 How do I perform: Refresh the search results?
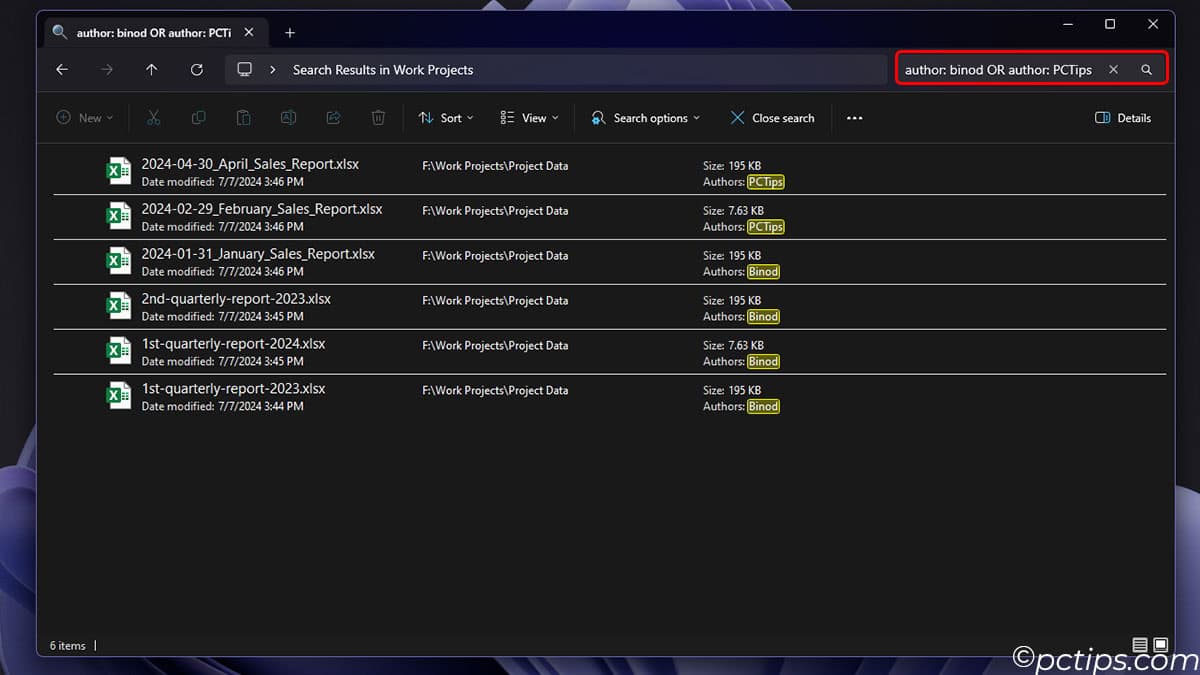click(x=197, y=69)
